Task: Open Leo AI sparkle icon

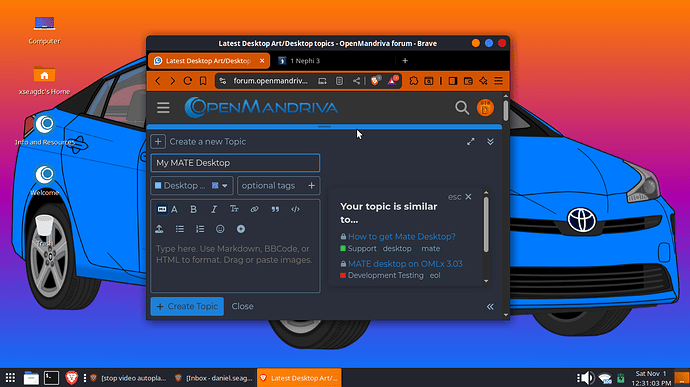Action: coord(483,81)
